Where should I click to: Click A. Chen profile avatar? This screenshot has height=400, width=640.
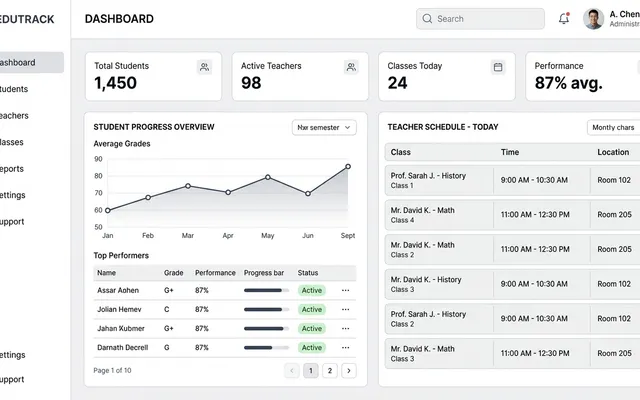(x=593, y=19)
